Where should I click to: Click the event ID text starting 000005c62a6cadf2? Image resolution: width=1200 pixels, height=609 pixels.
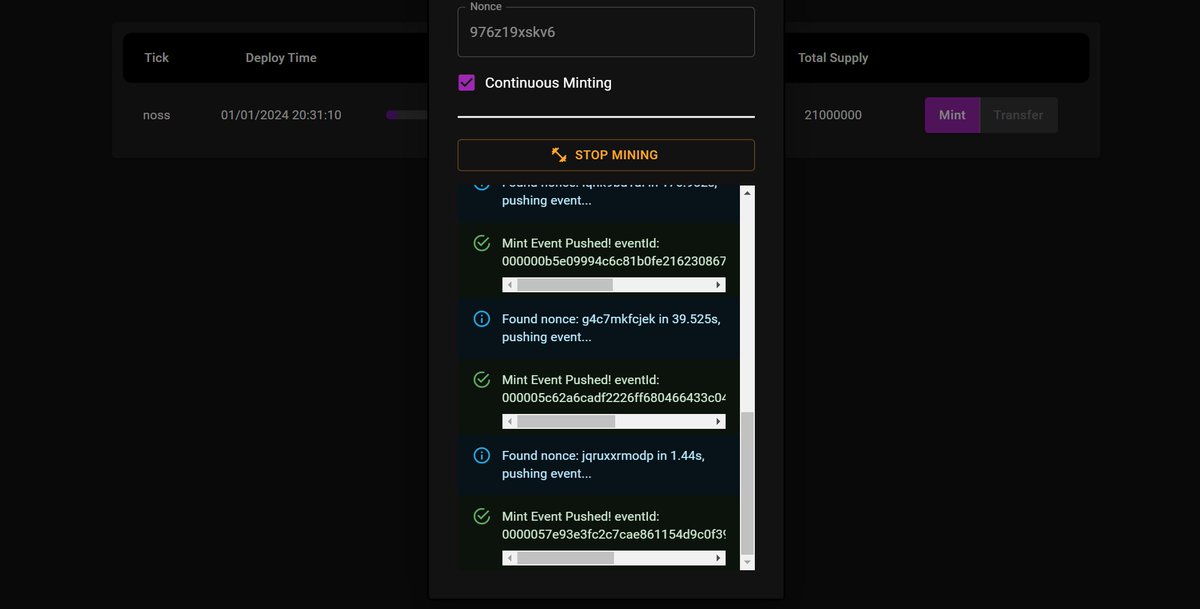click(x=614, y=398)
